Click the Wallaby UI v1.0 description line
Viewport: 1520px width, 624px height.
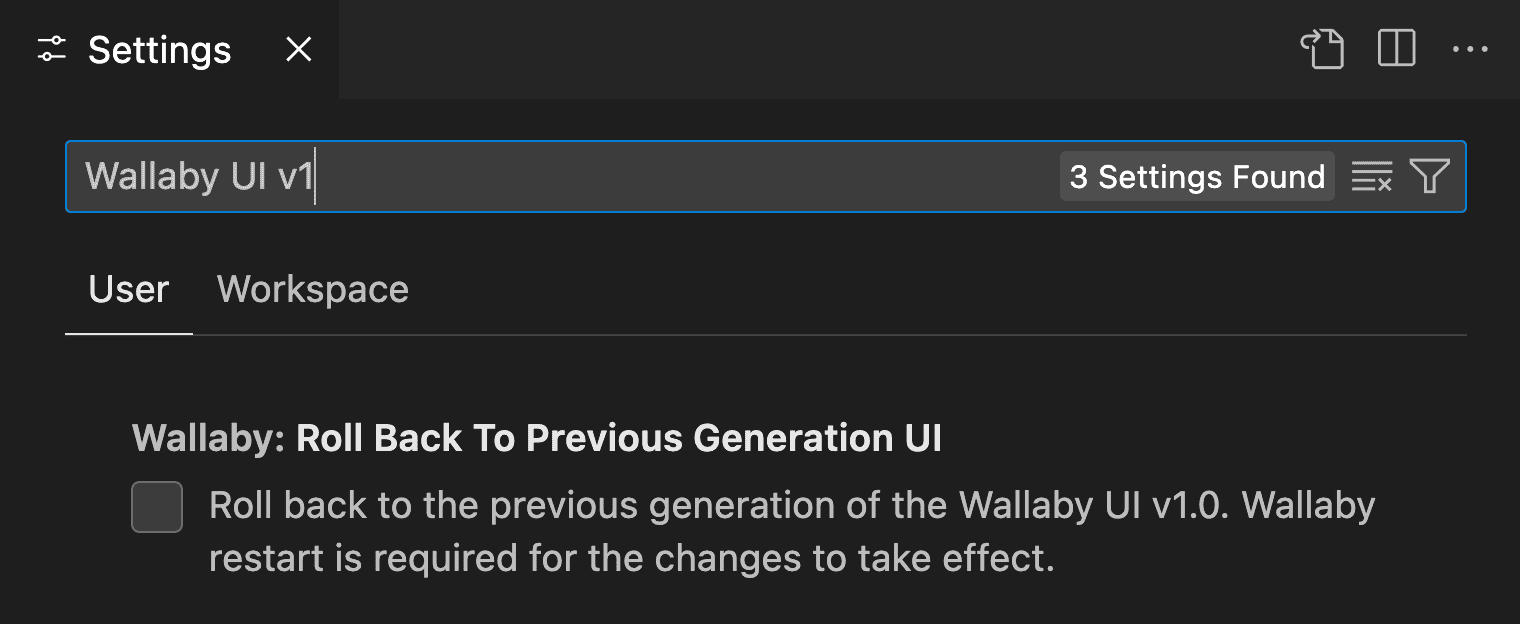(792, 506)
